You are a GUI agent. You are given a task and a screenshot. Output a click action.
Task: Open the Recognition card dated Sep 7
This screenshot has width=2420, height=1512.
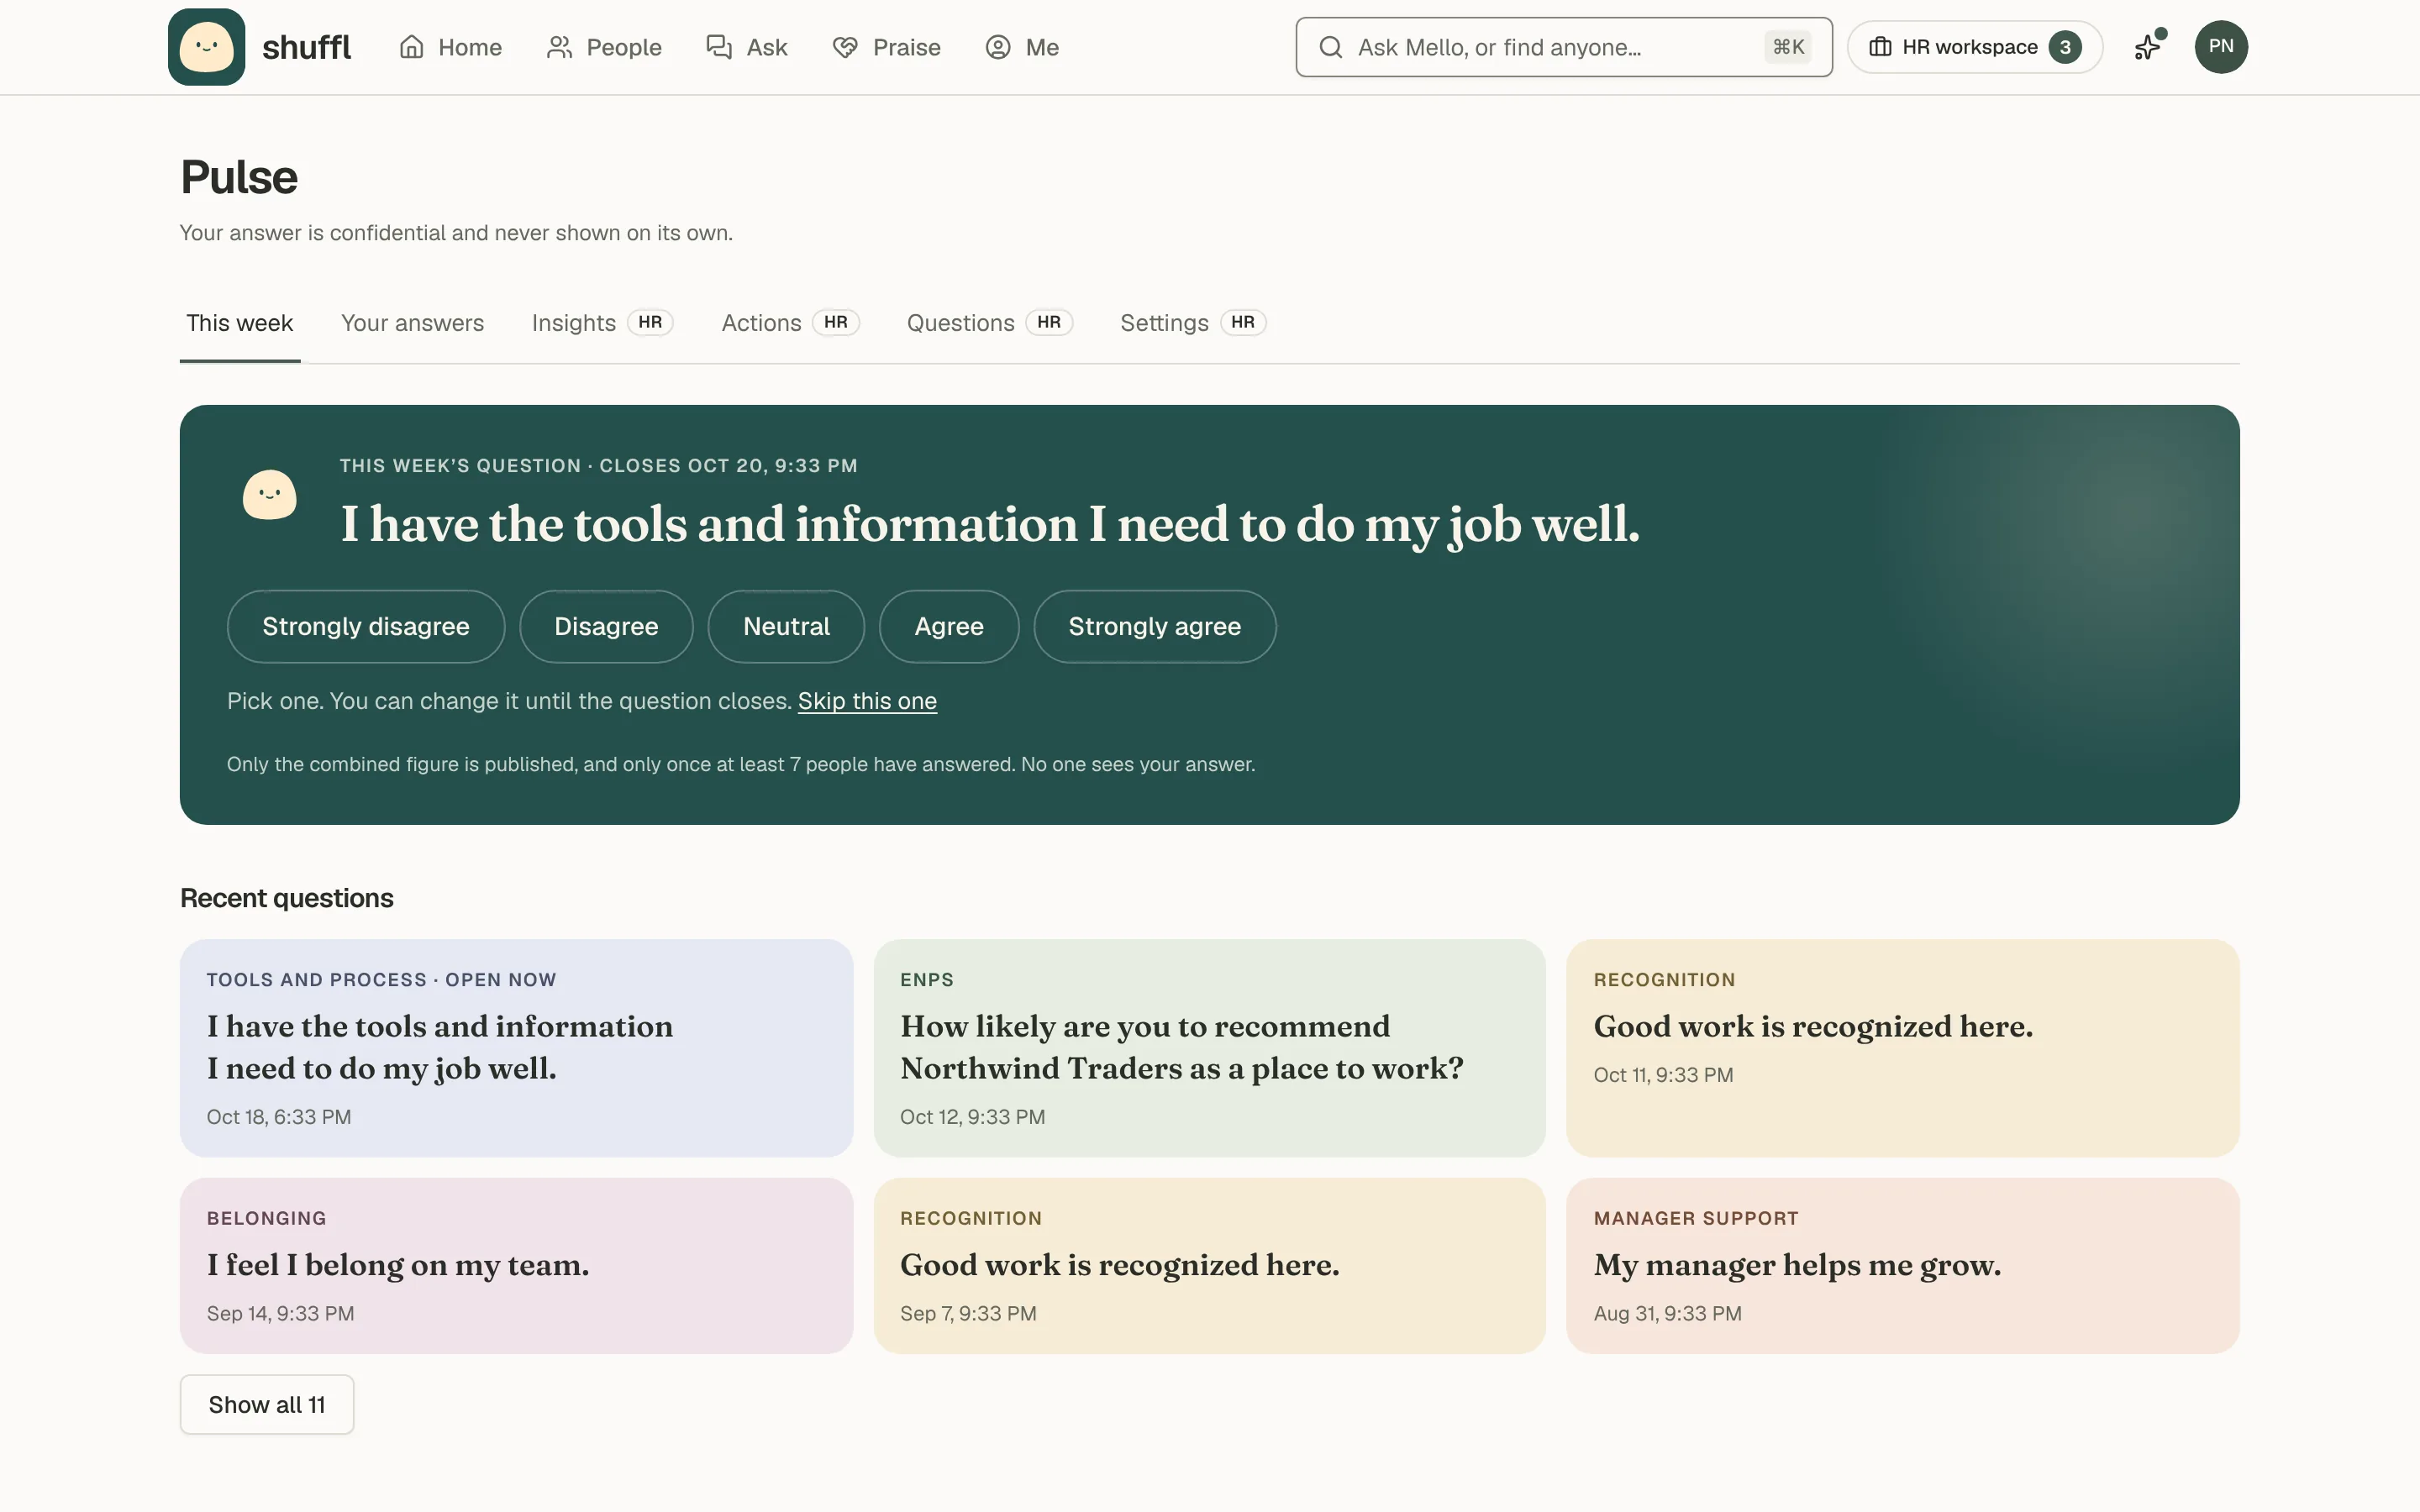click(1209, 1265)
